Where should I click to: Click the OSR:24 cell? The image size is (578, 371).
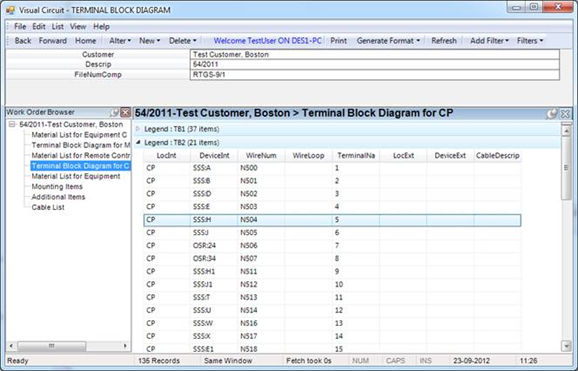(x=214, y=246)
